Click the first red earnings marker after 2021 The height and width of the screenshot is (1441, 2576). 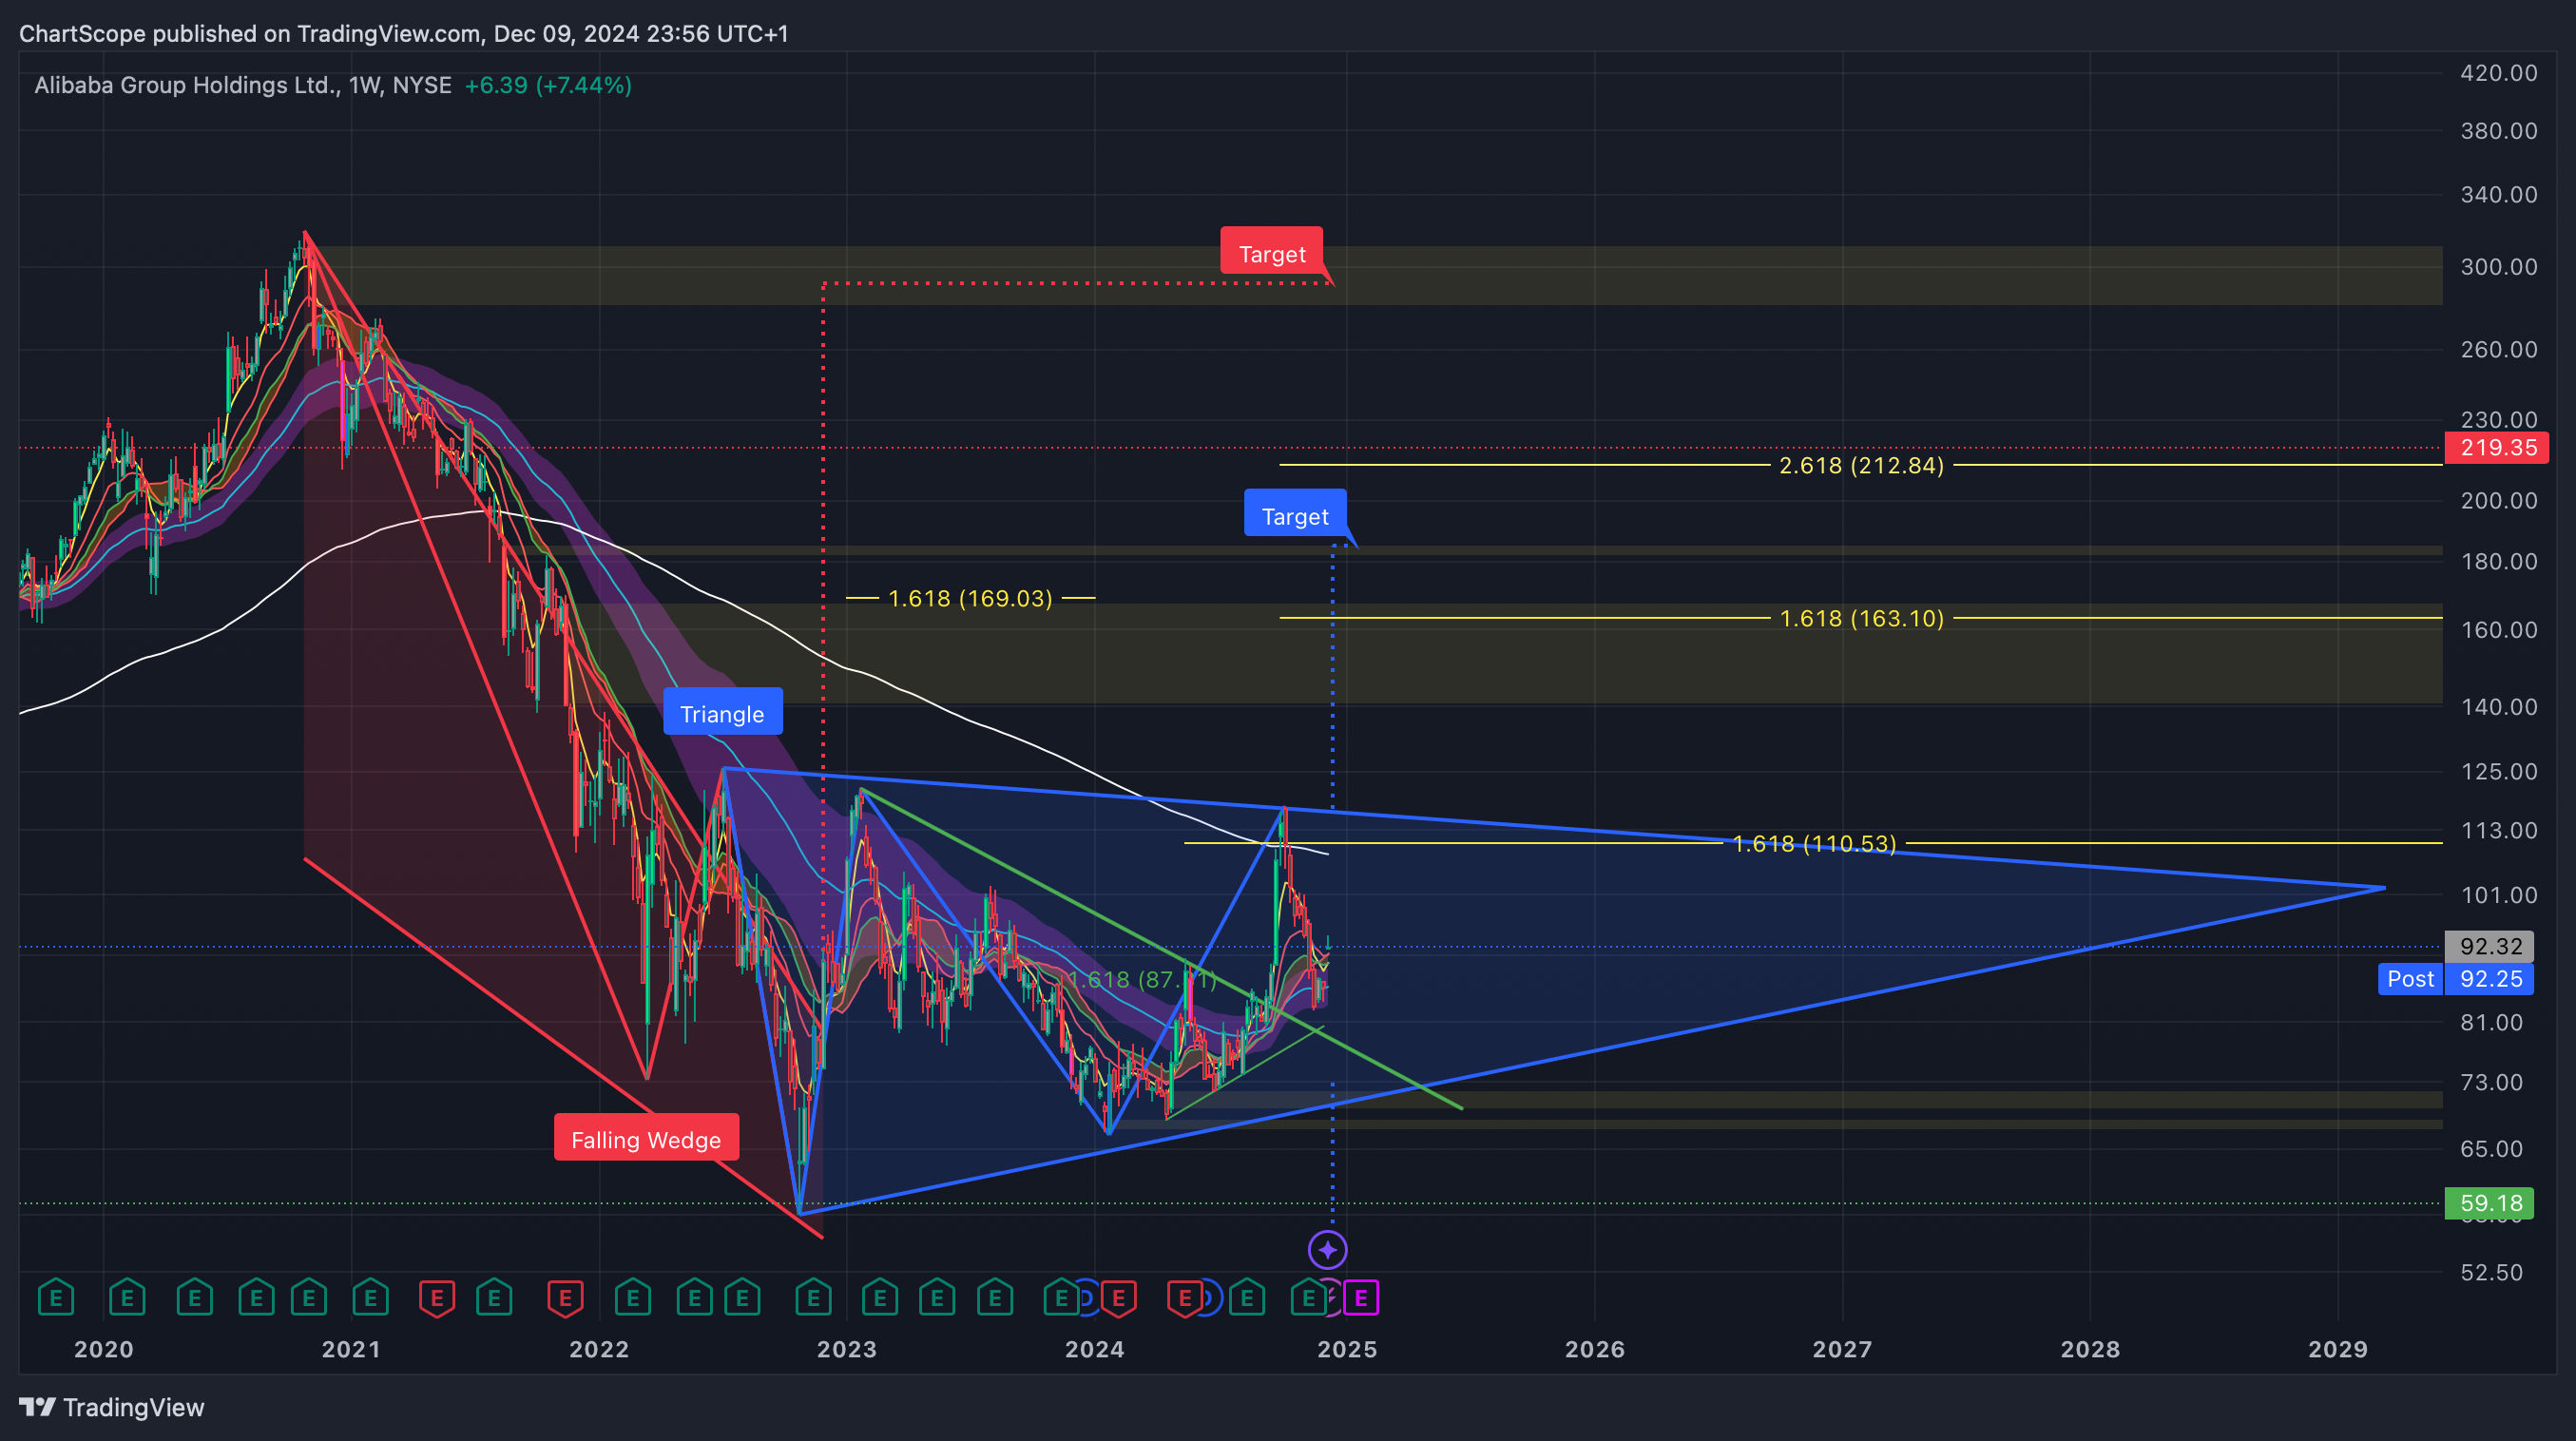(x=437, y=1298)
